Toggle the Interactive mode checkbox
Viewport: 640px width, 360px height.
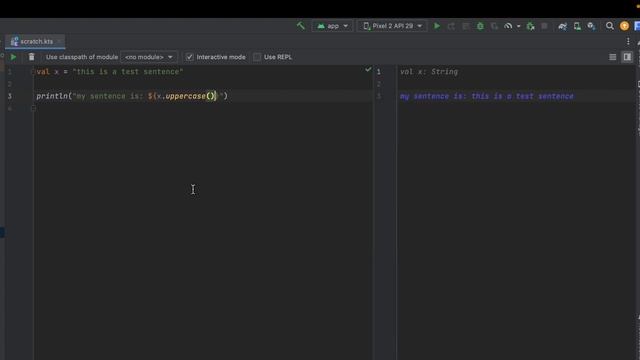(189, 57)
